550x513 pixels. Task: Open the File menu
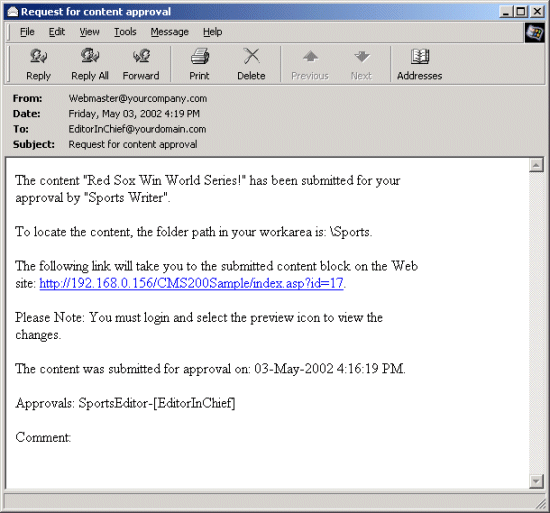coord(27,32)
